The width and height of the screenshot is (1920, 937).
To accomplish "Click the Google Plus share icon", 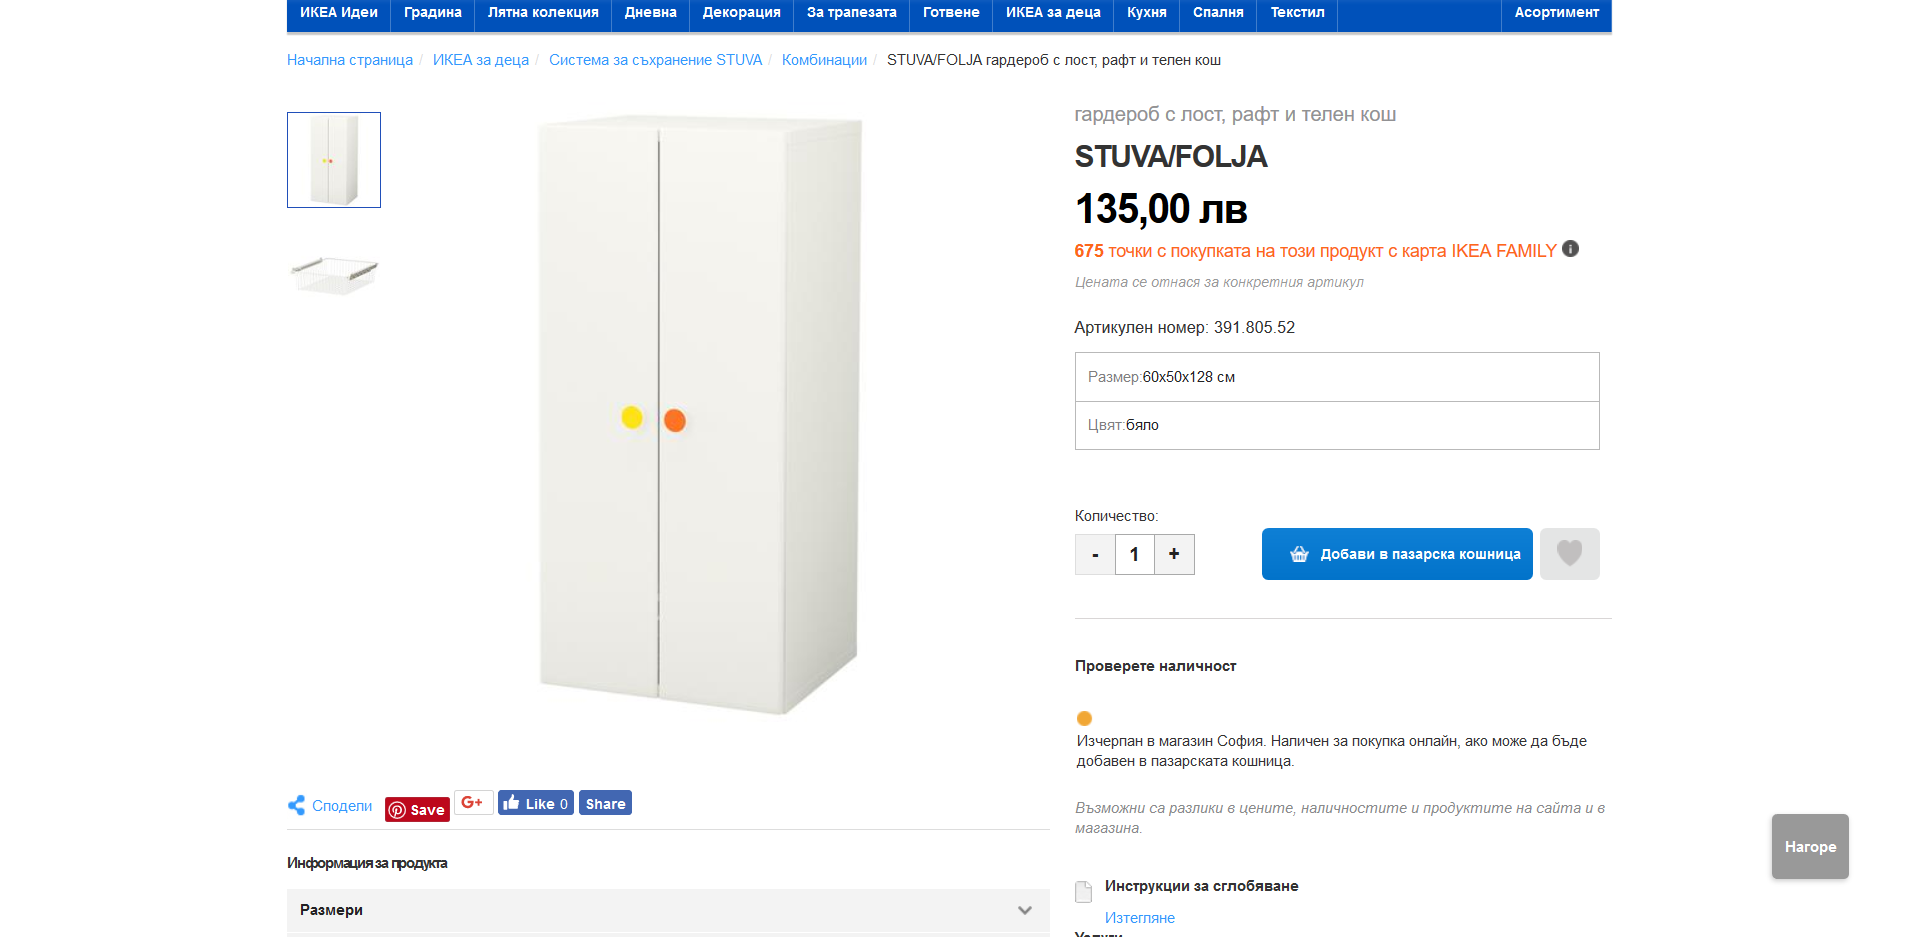I will [x=473, y=803].
